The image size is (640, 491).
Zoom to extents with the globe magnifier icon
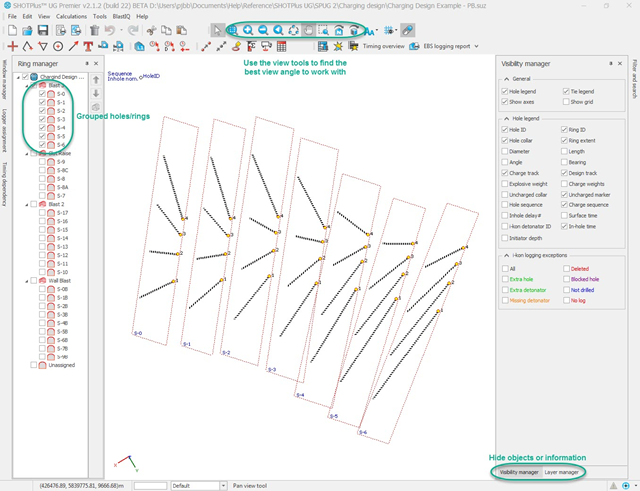point(233,31)
